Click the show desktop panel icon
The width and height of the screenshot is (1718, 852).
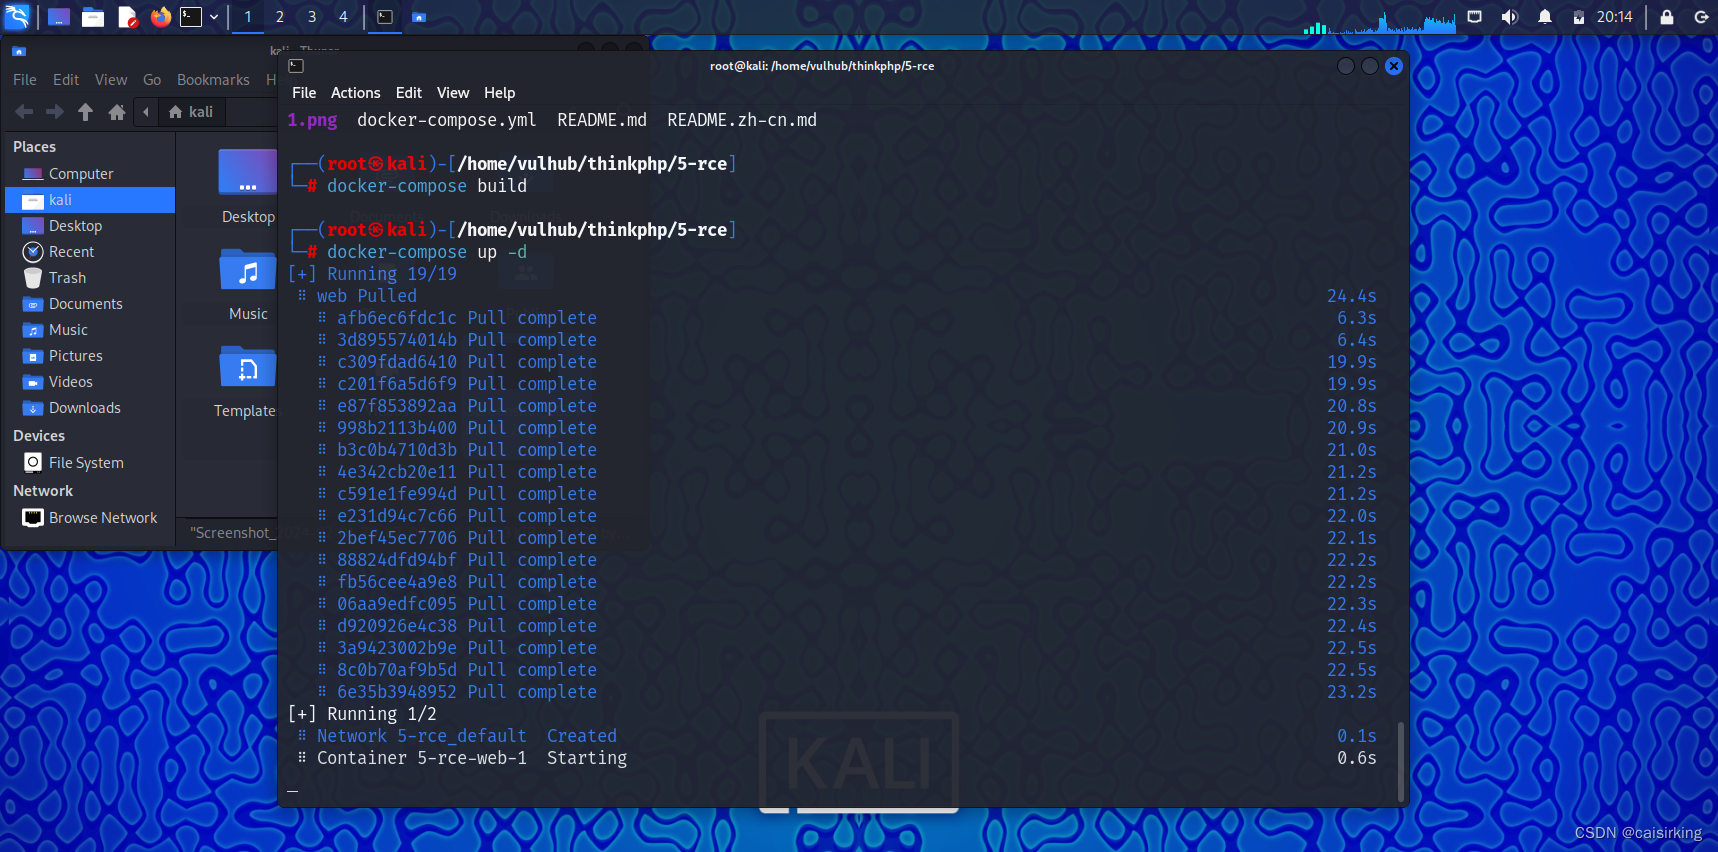[59, 17]
